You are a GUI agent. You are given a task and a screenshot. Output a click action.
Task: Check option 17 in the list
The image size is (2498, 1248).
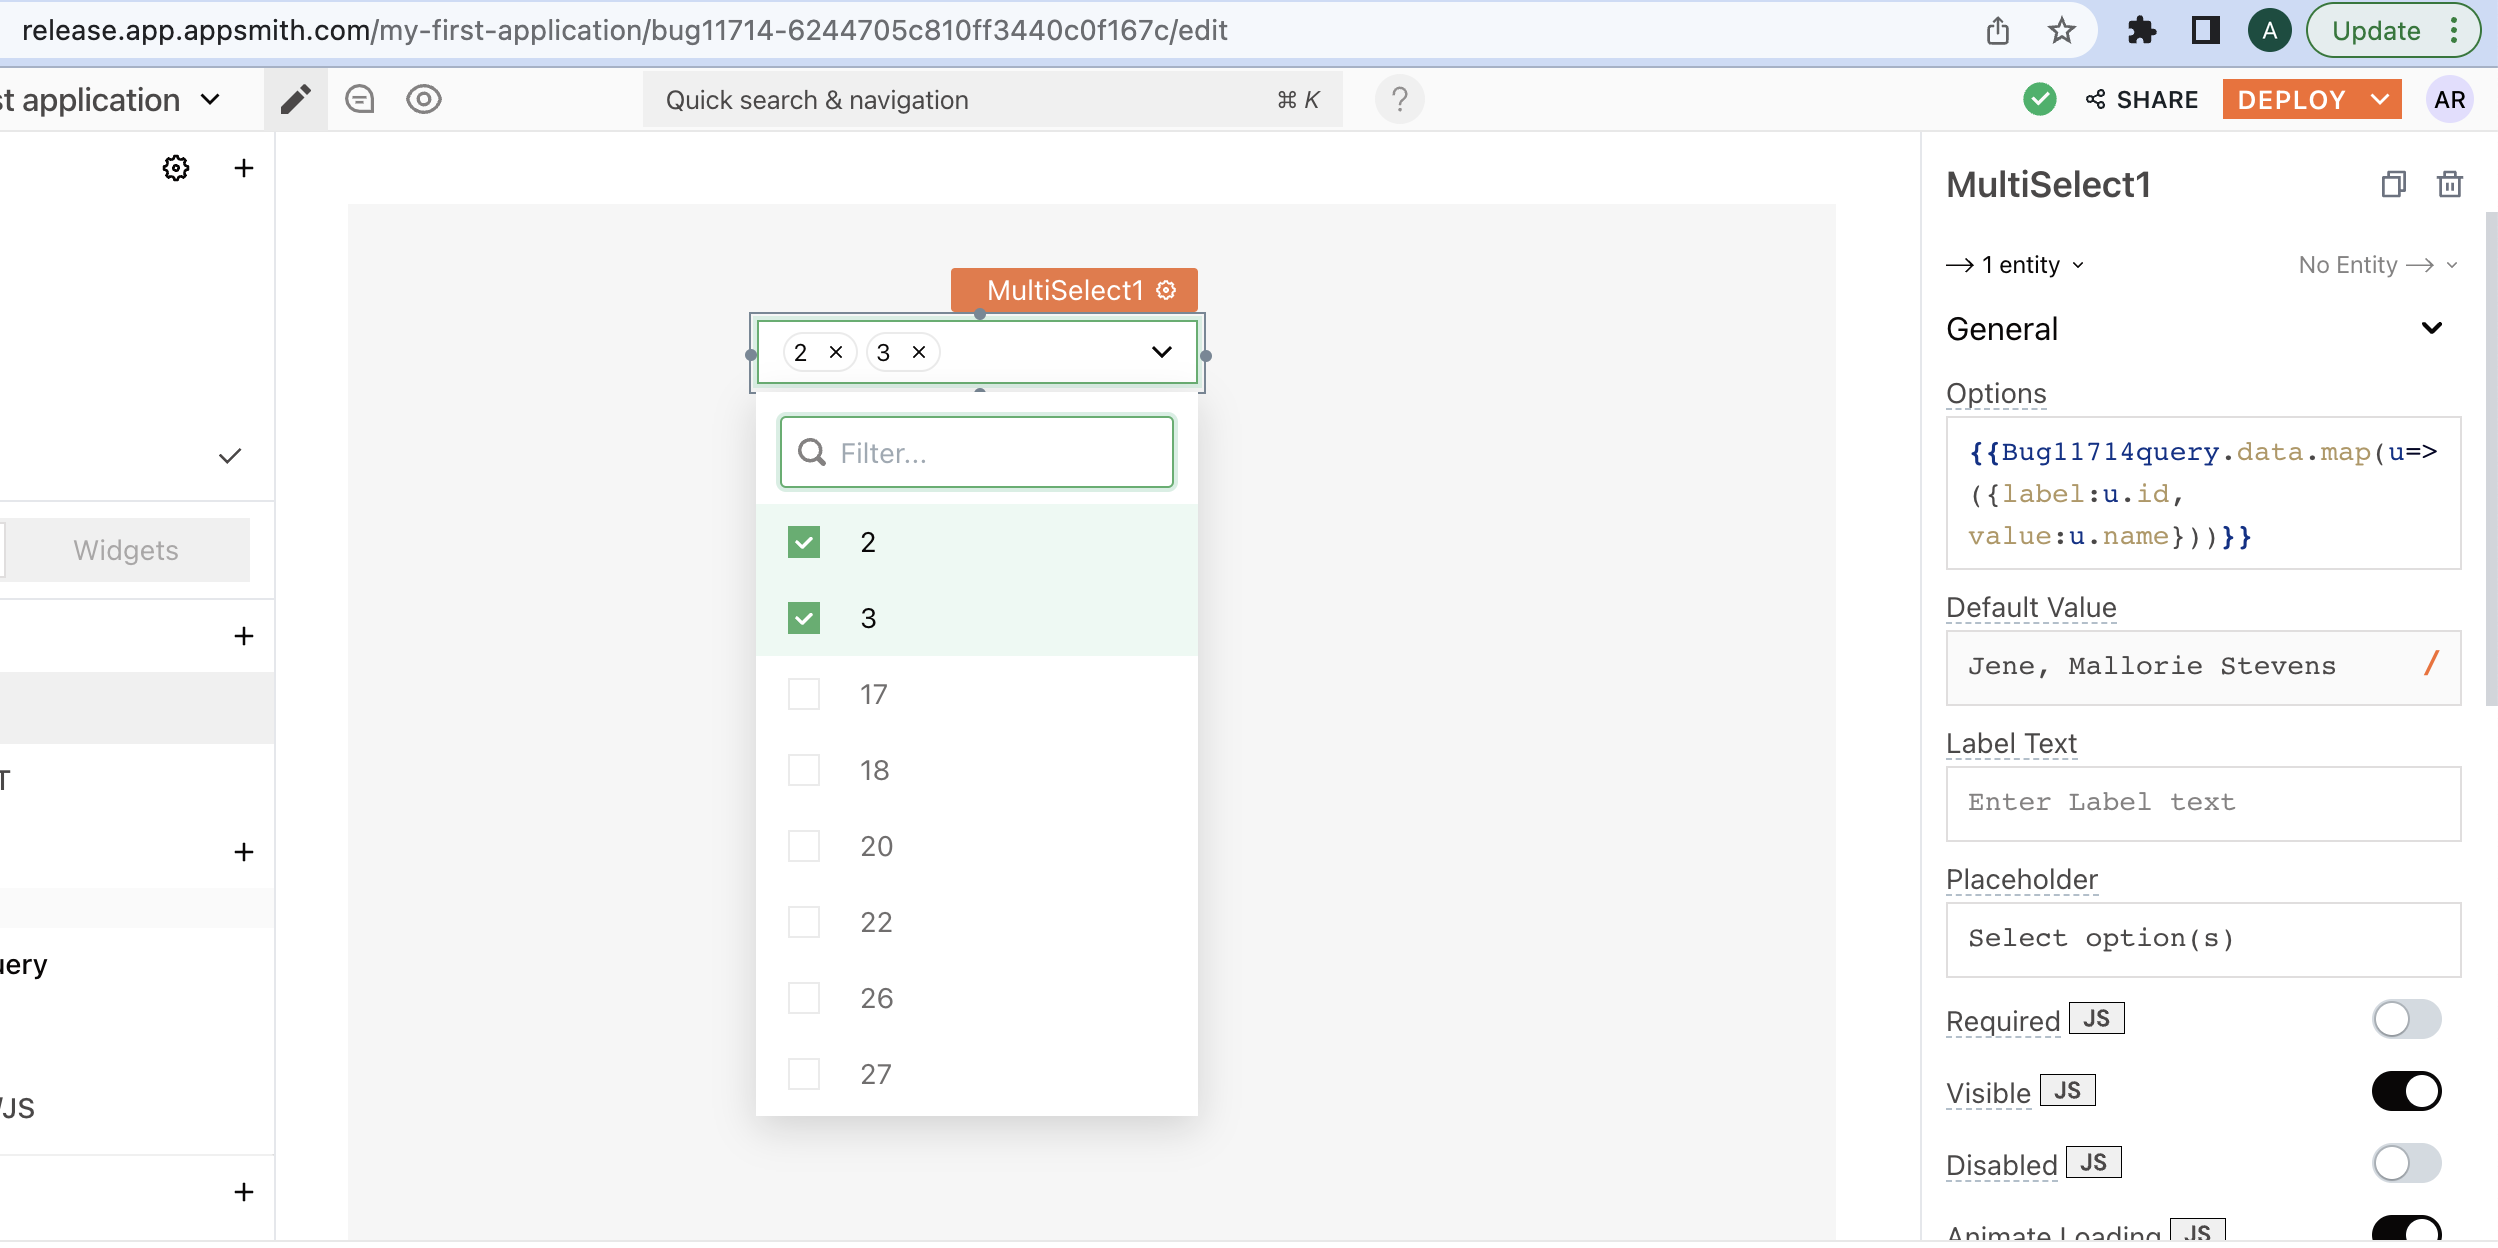(804, 694)
